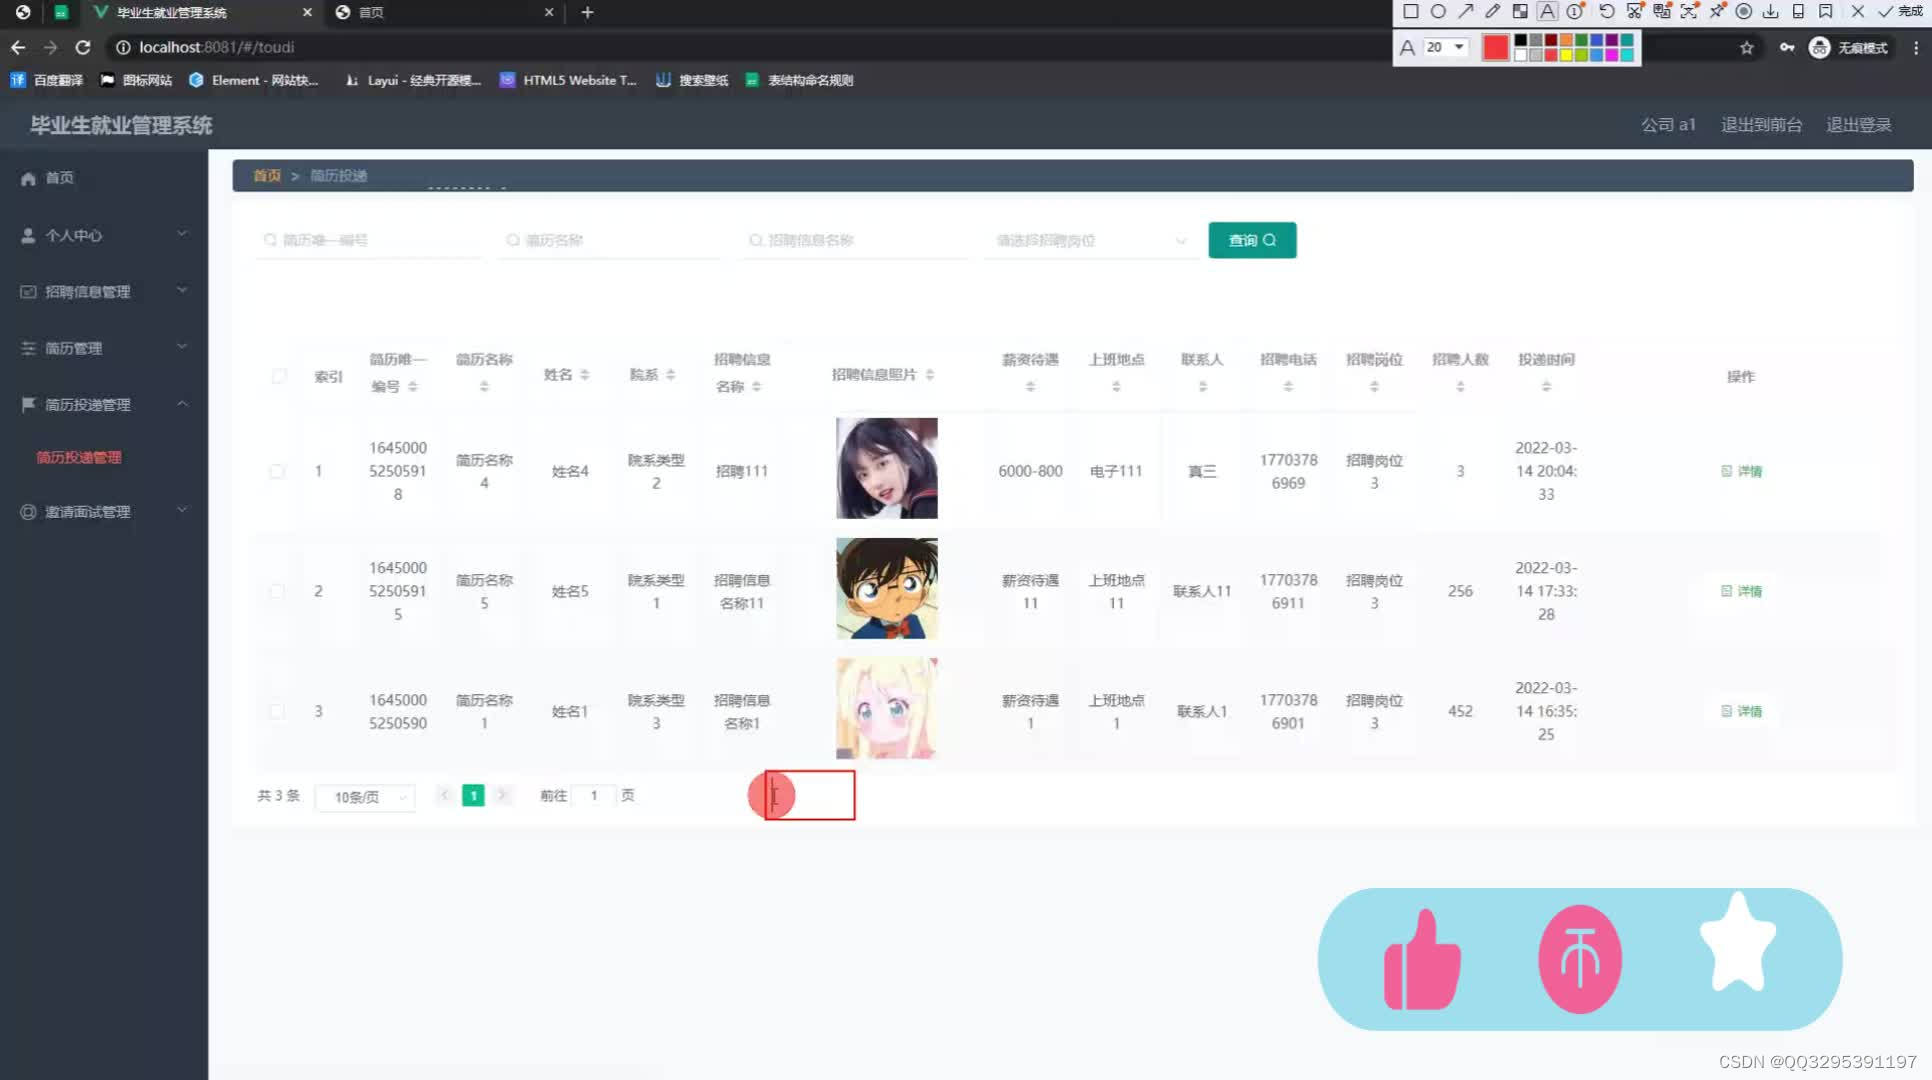Select 简历投递管理 submenu item in red
This screenshot has height=1080, width=1932.
coord(79,457)
